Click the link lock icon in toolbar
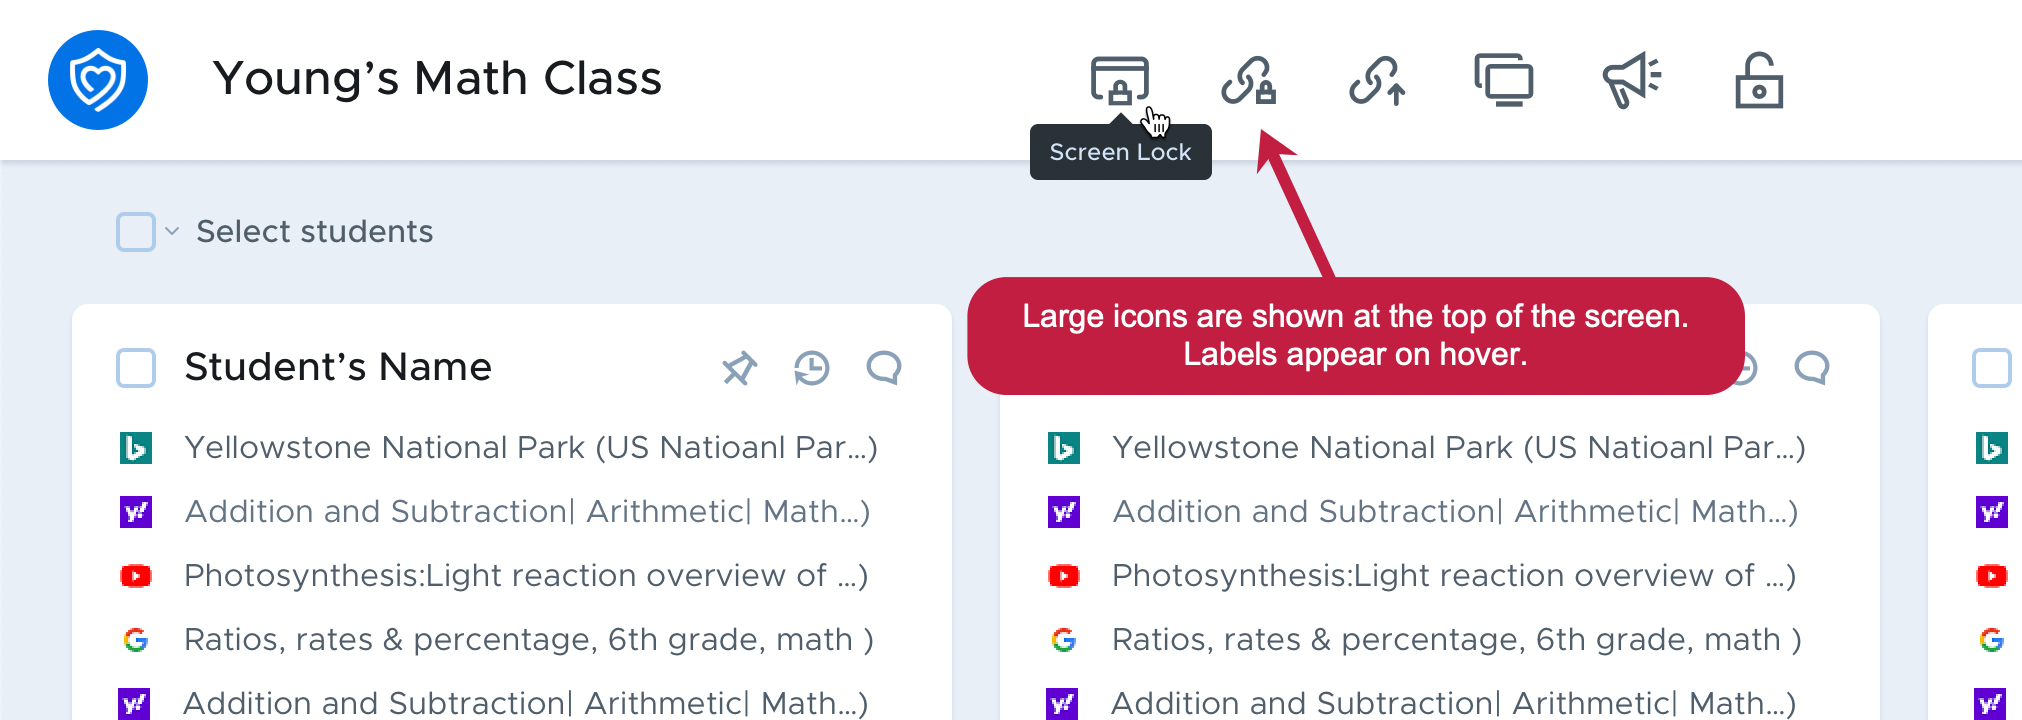 click(1248, 80)
